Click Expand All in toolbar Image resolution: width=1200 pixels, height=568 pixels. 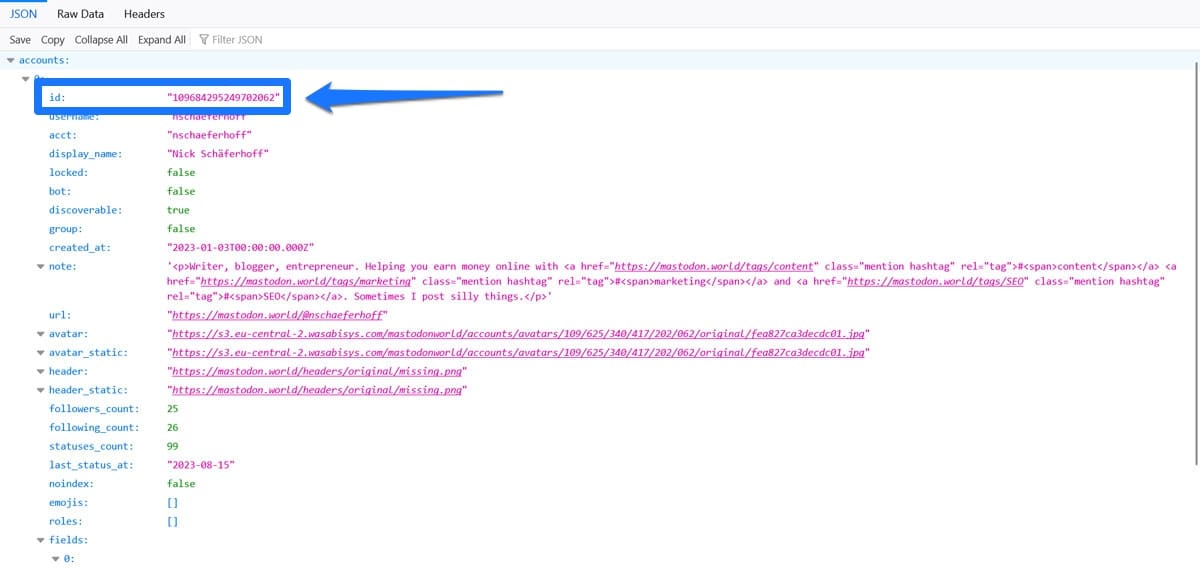[162, 40]
